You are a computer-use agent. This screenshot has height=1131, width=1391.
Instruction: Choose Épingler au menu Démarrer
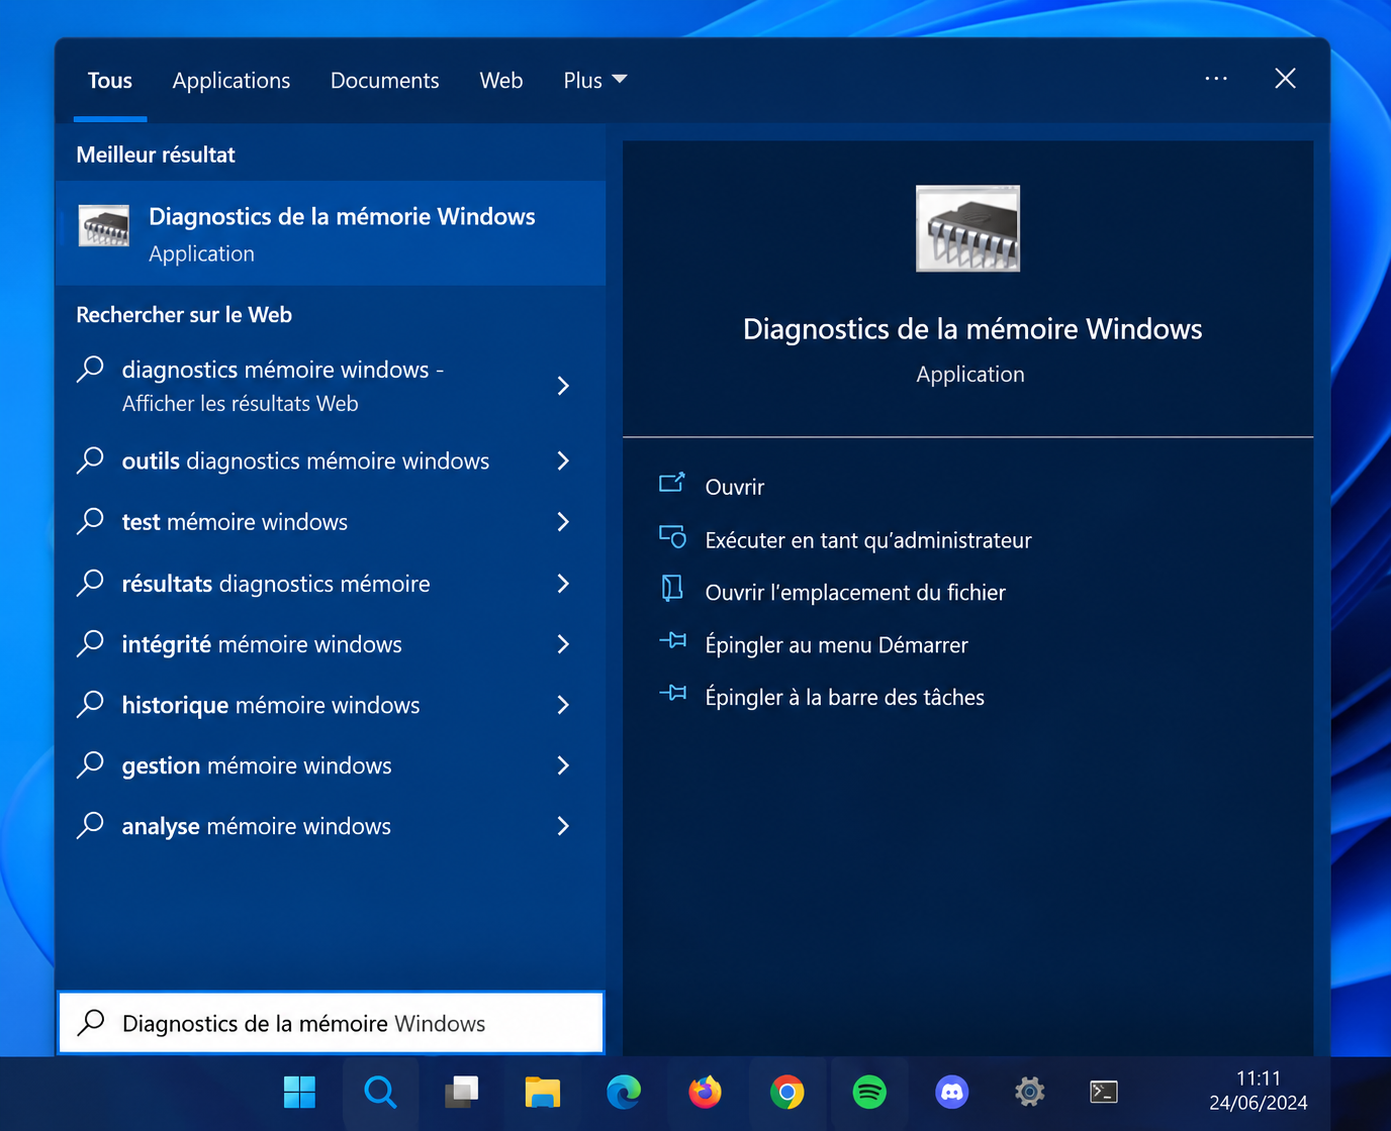coord(836,645)
